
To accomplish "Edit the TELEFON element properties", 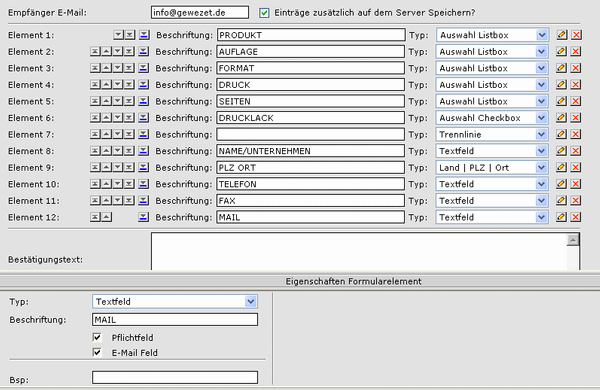I will tap(561, 184).
